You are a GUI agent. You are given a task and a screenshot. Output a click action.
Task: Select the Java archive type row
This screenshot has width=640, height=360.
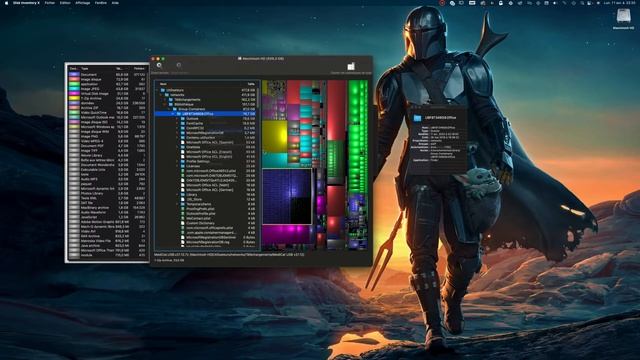tap(107, 246)
